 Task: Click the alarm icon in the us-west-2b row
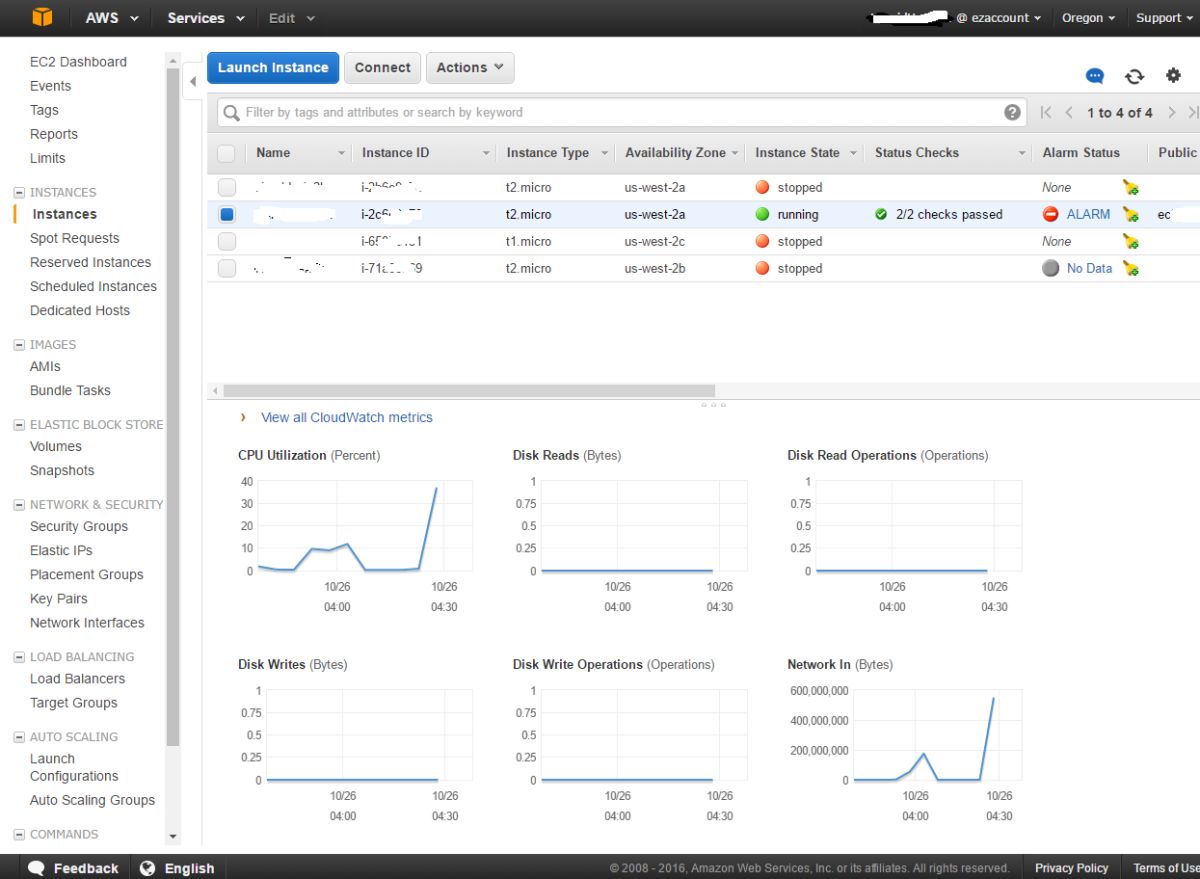pyautogui.click(x=1130, y=268)
